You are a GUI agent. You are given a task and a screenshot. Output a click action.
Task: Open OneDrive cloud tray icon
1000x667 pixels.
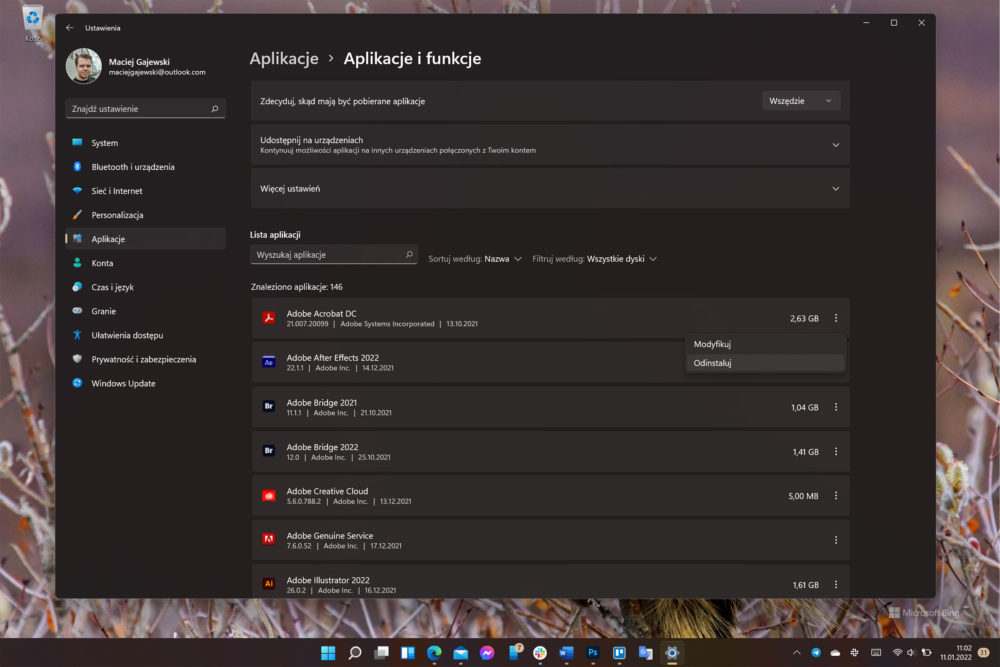point(835,652)
